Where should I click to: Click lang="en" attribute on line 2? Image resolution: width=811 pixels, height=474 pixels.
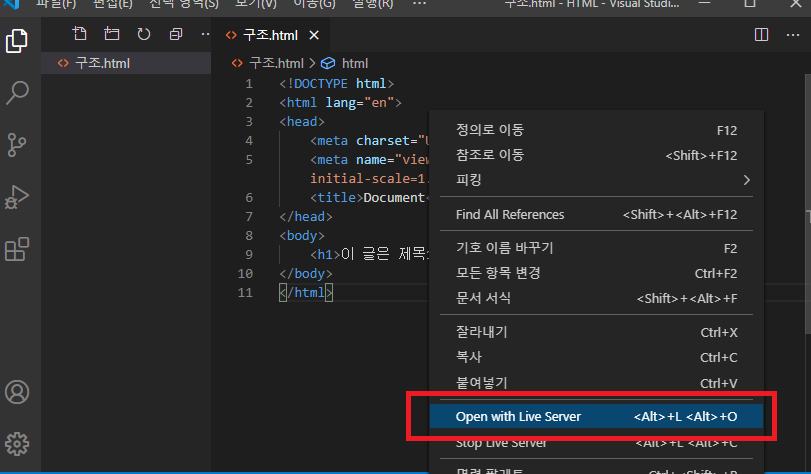click(x=359, y=102)
